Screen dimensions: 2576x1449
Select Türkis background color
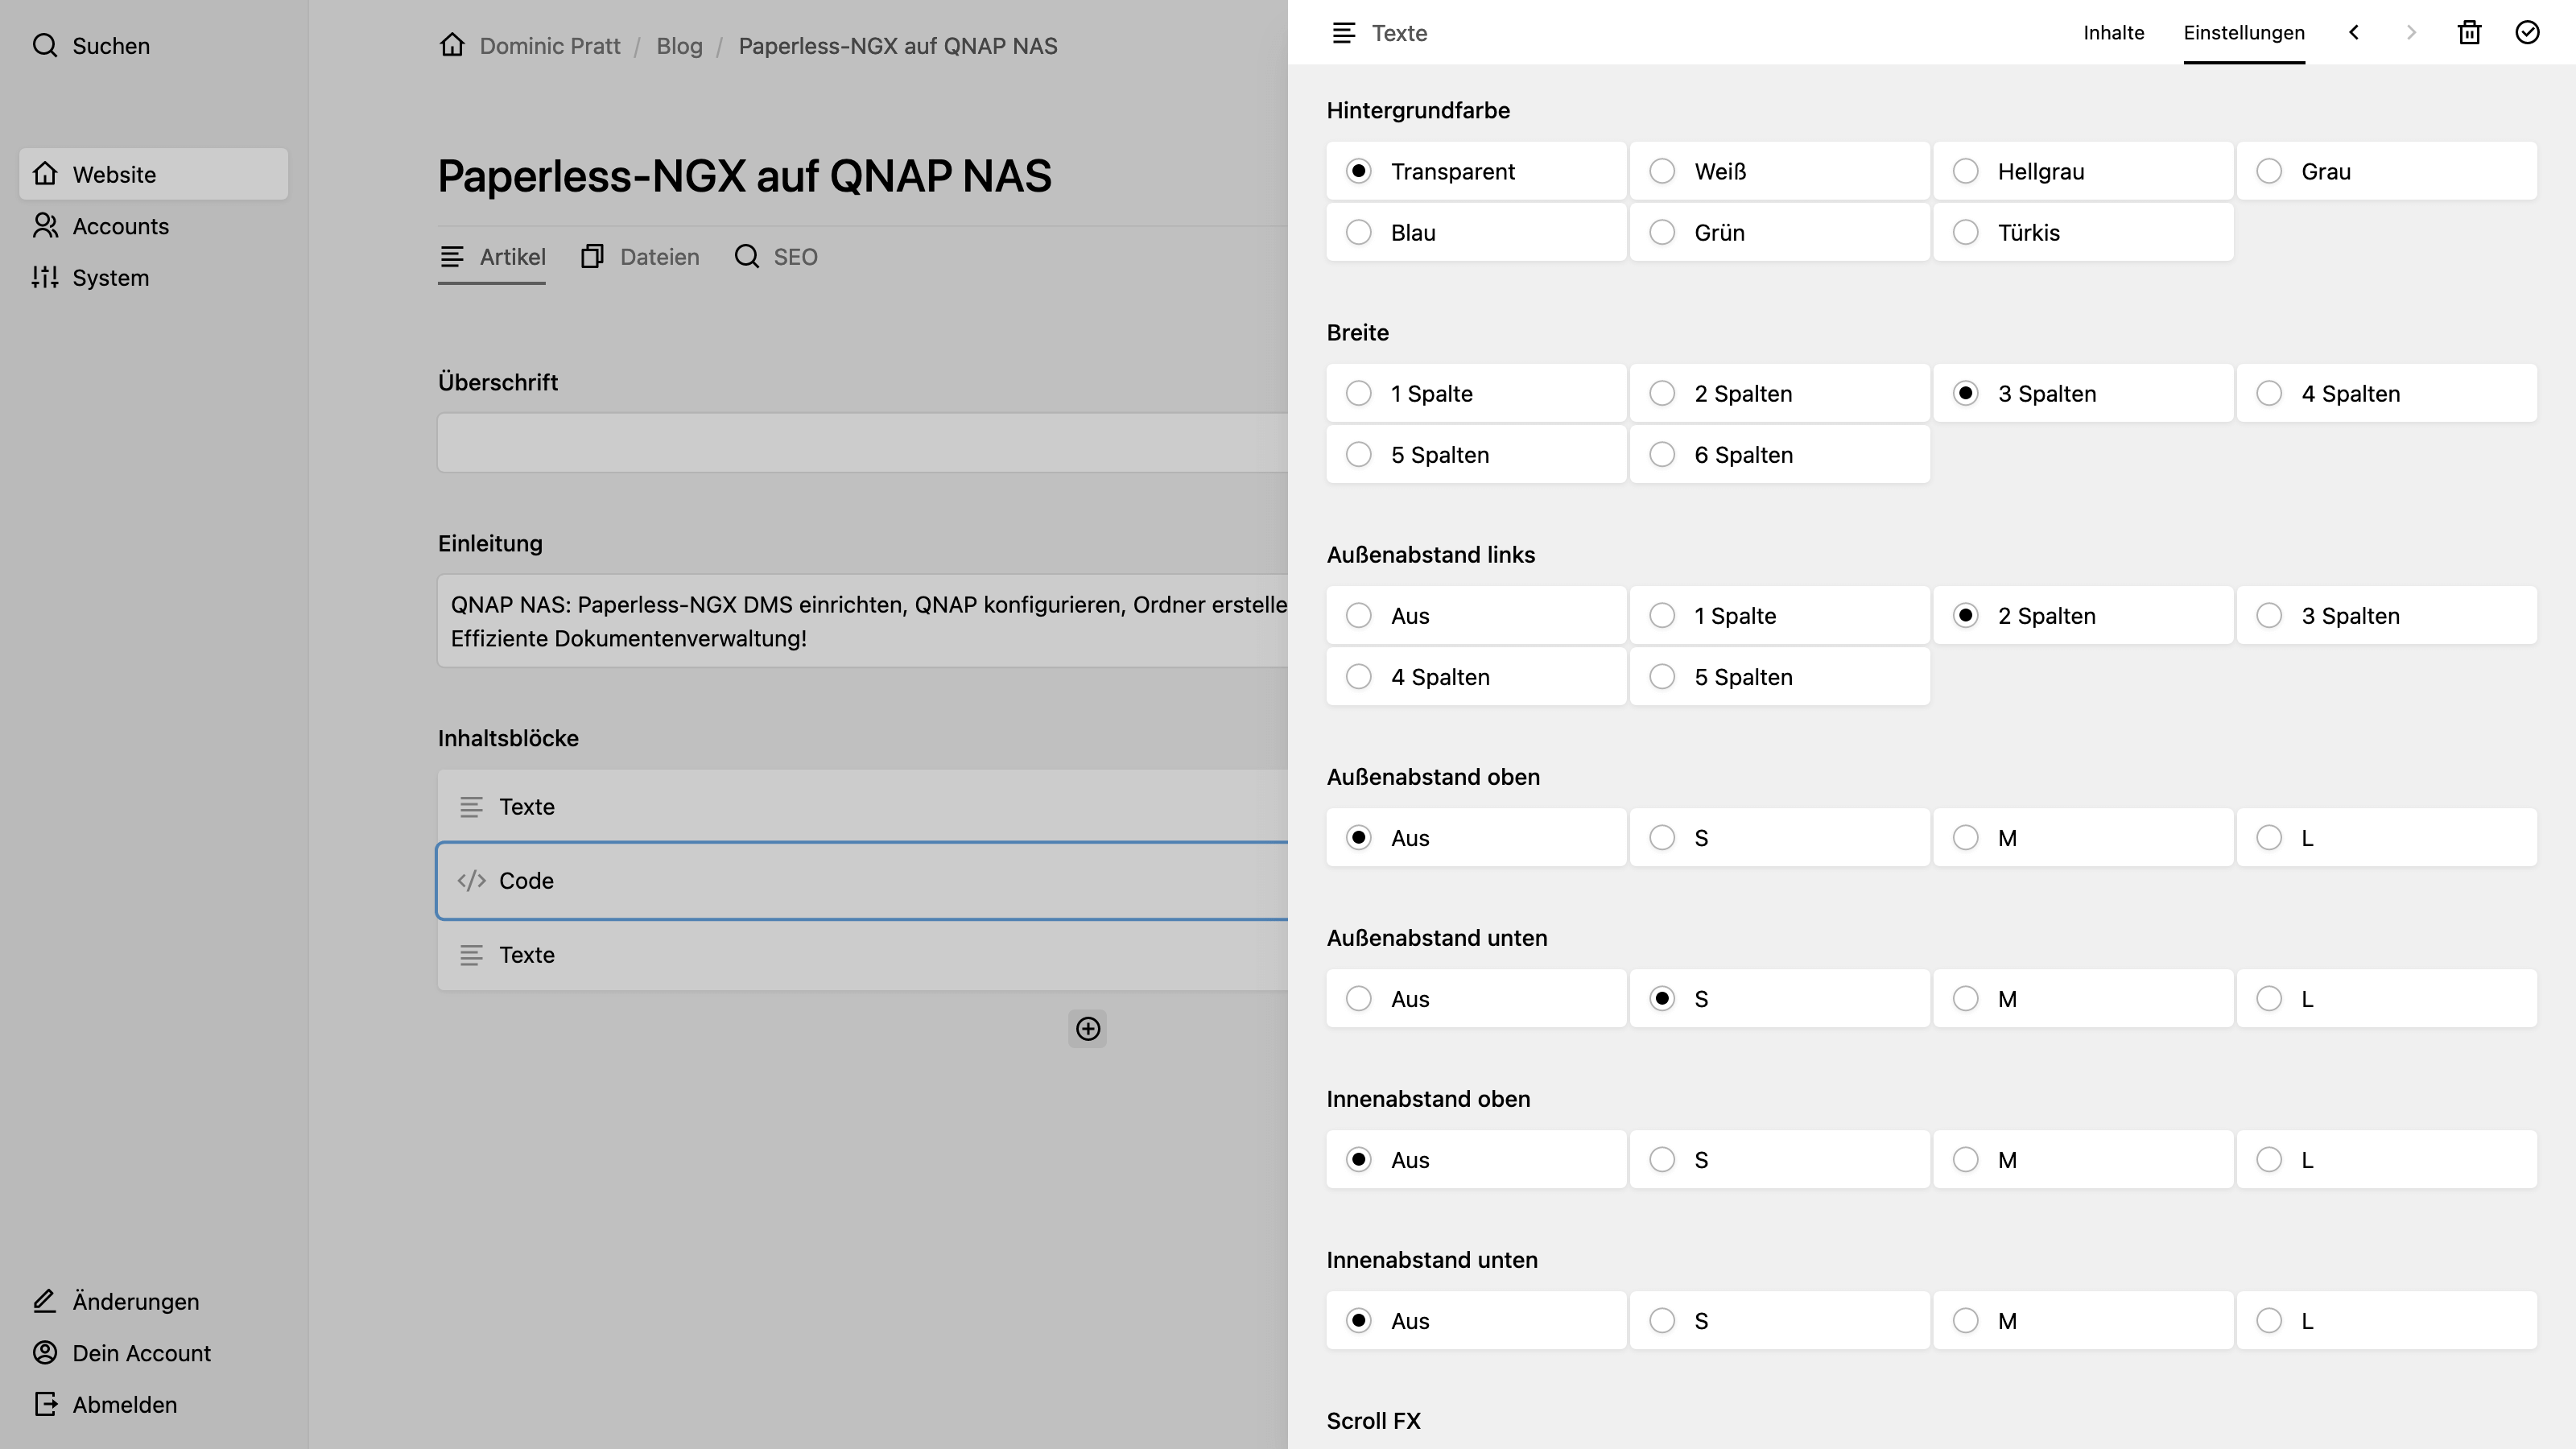pyautogui.click(x=2082, y=233)
